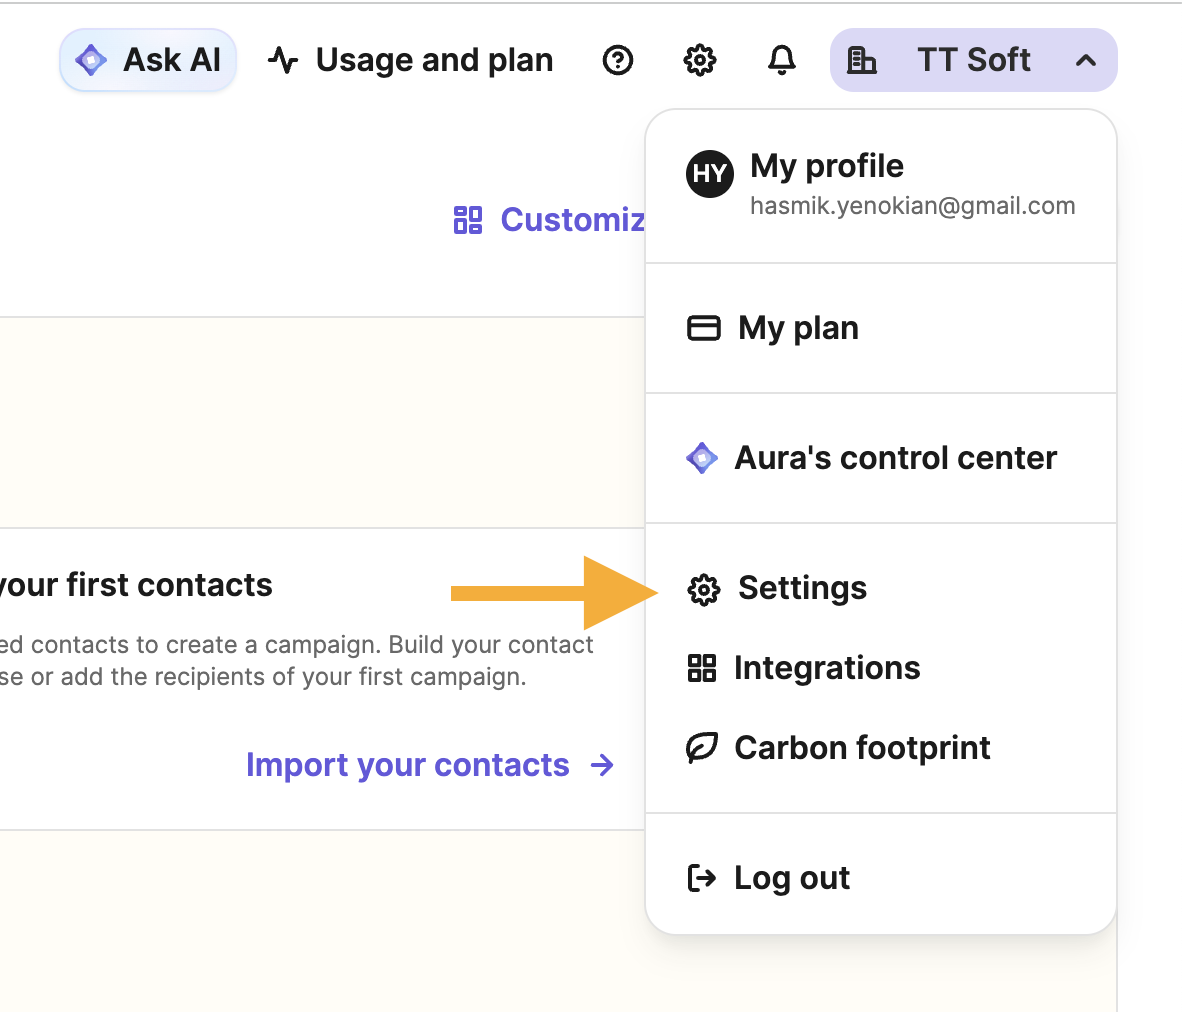
Task: Select My plan menu item
Action: click(880, 328)
